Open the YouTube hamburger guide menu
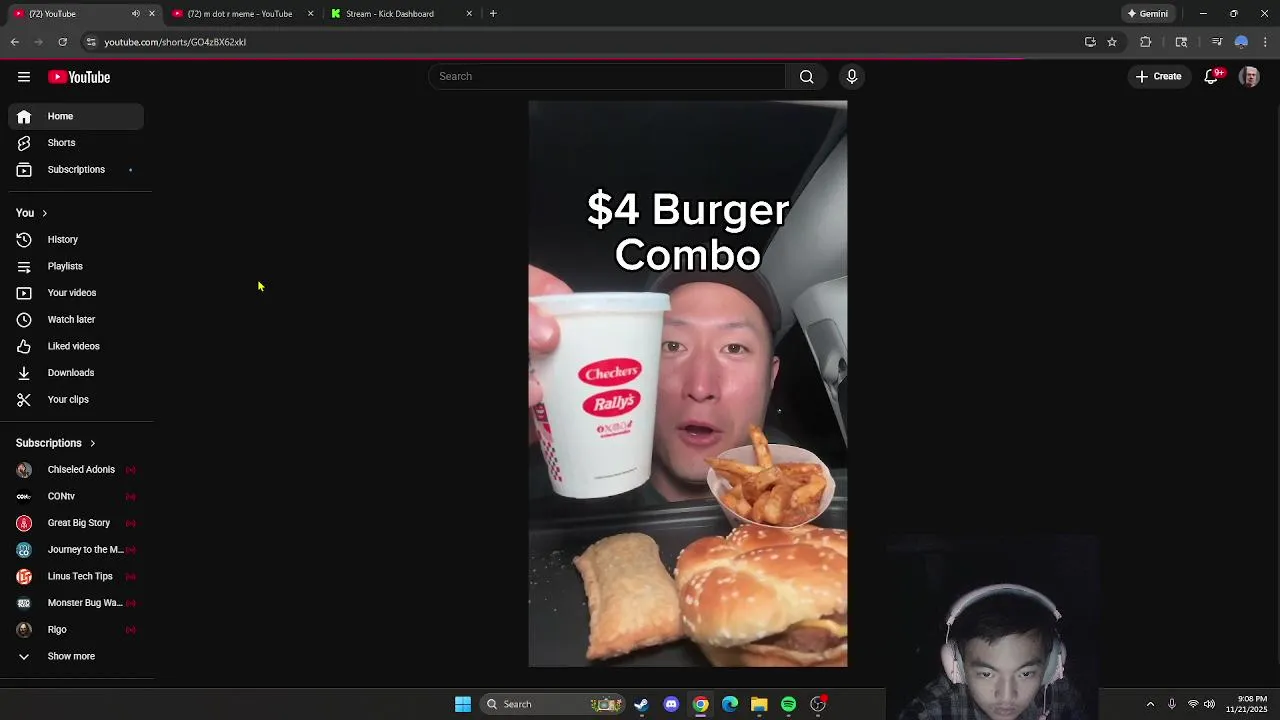The height and width of the screenshot is (720, 1280). point(24,77)
